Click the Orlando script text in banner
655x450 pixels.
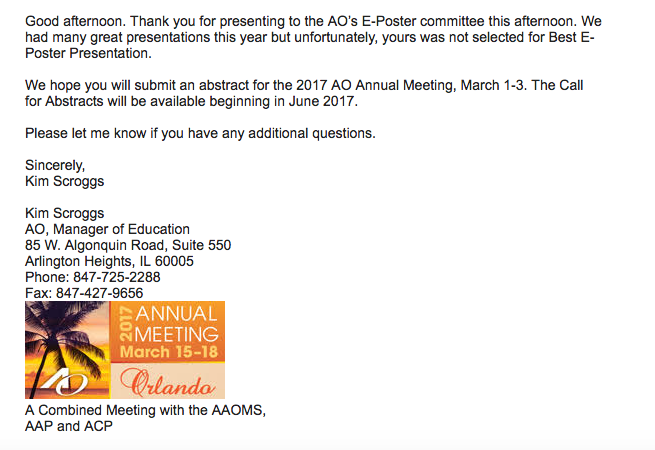tap(166, 382)
